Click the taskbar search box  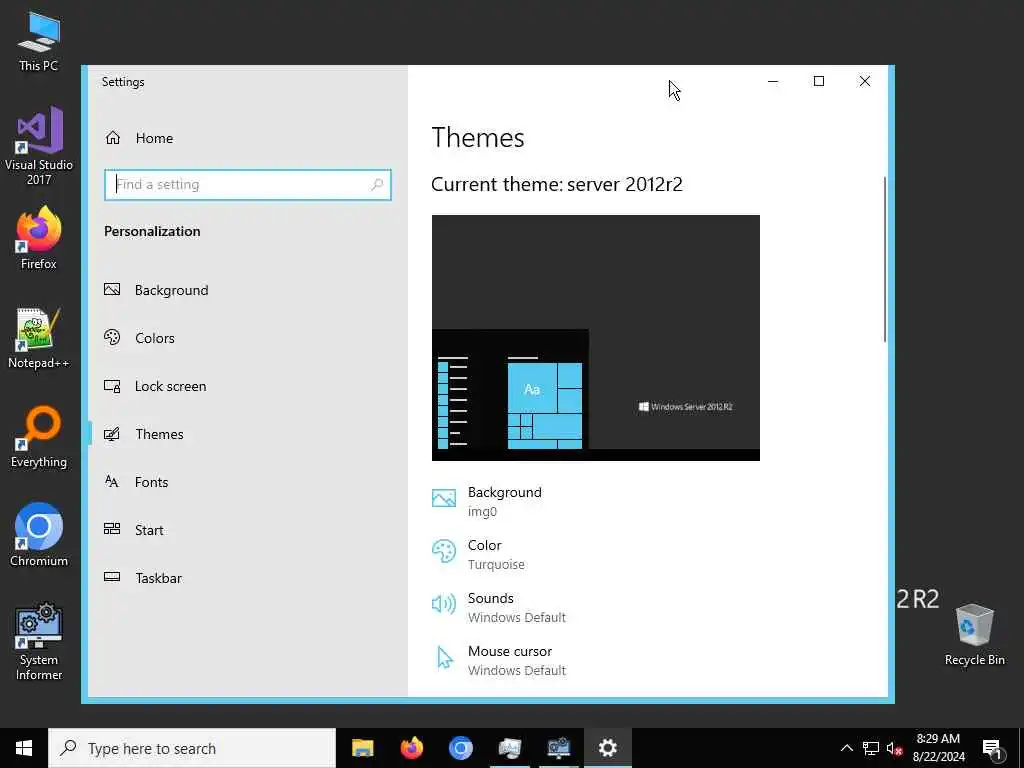pyautogui.click(x=192, y=748)
